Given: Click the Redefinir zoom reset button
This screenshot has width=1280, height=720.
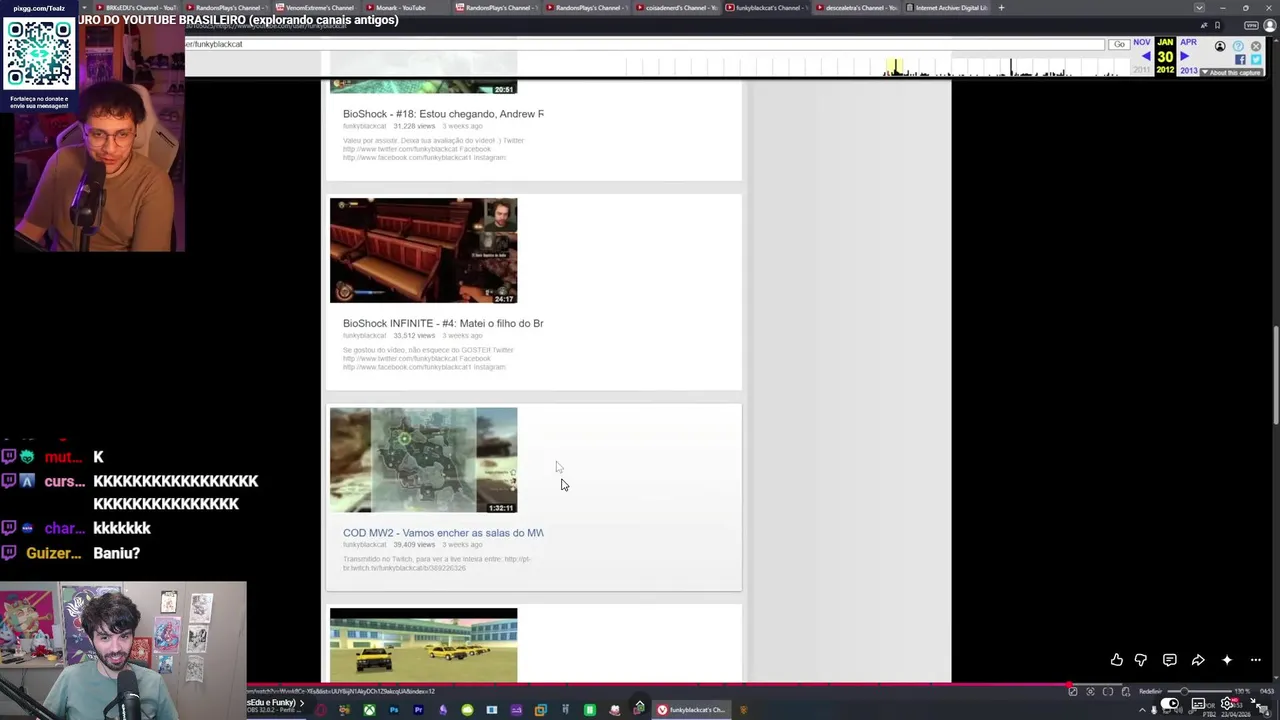Looking at the screenshot, I should 1151,692.
